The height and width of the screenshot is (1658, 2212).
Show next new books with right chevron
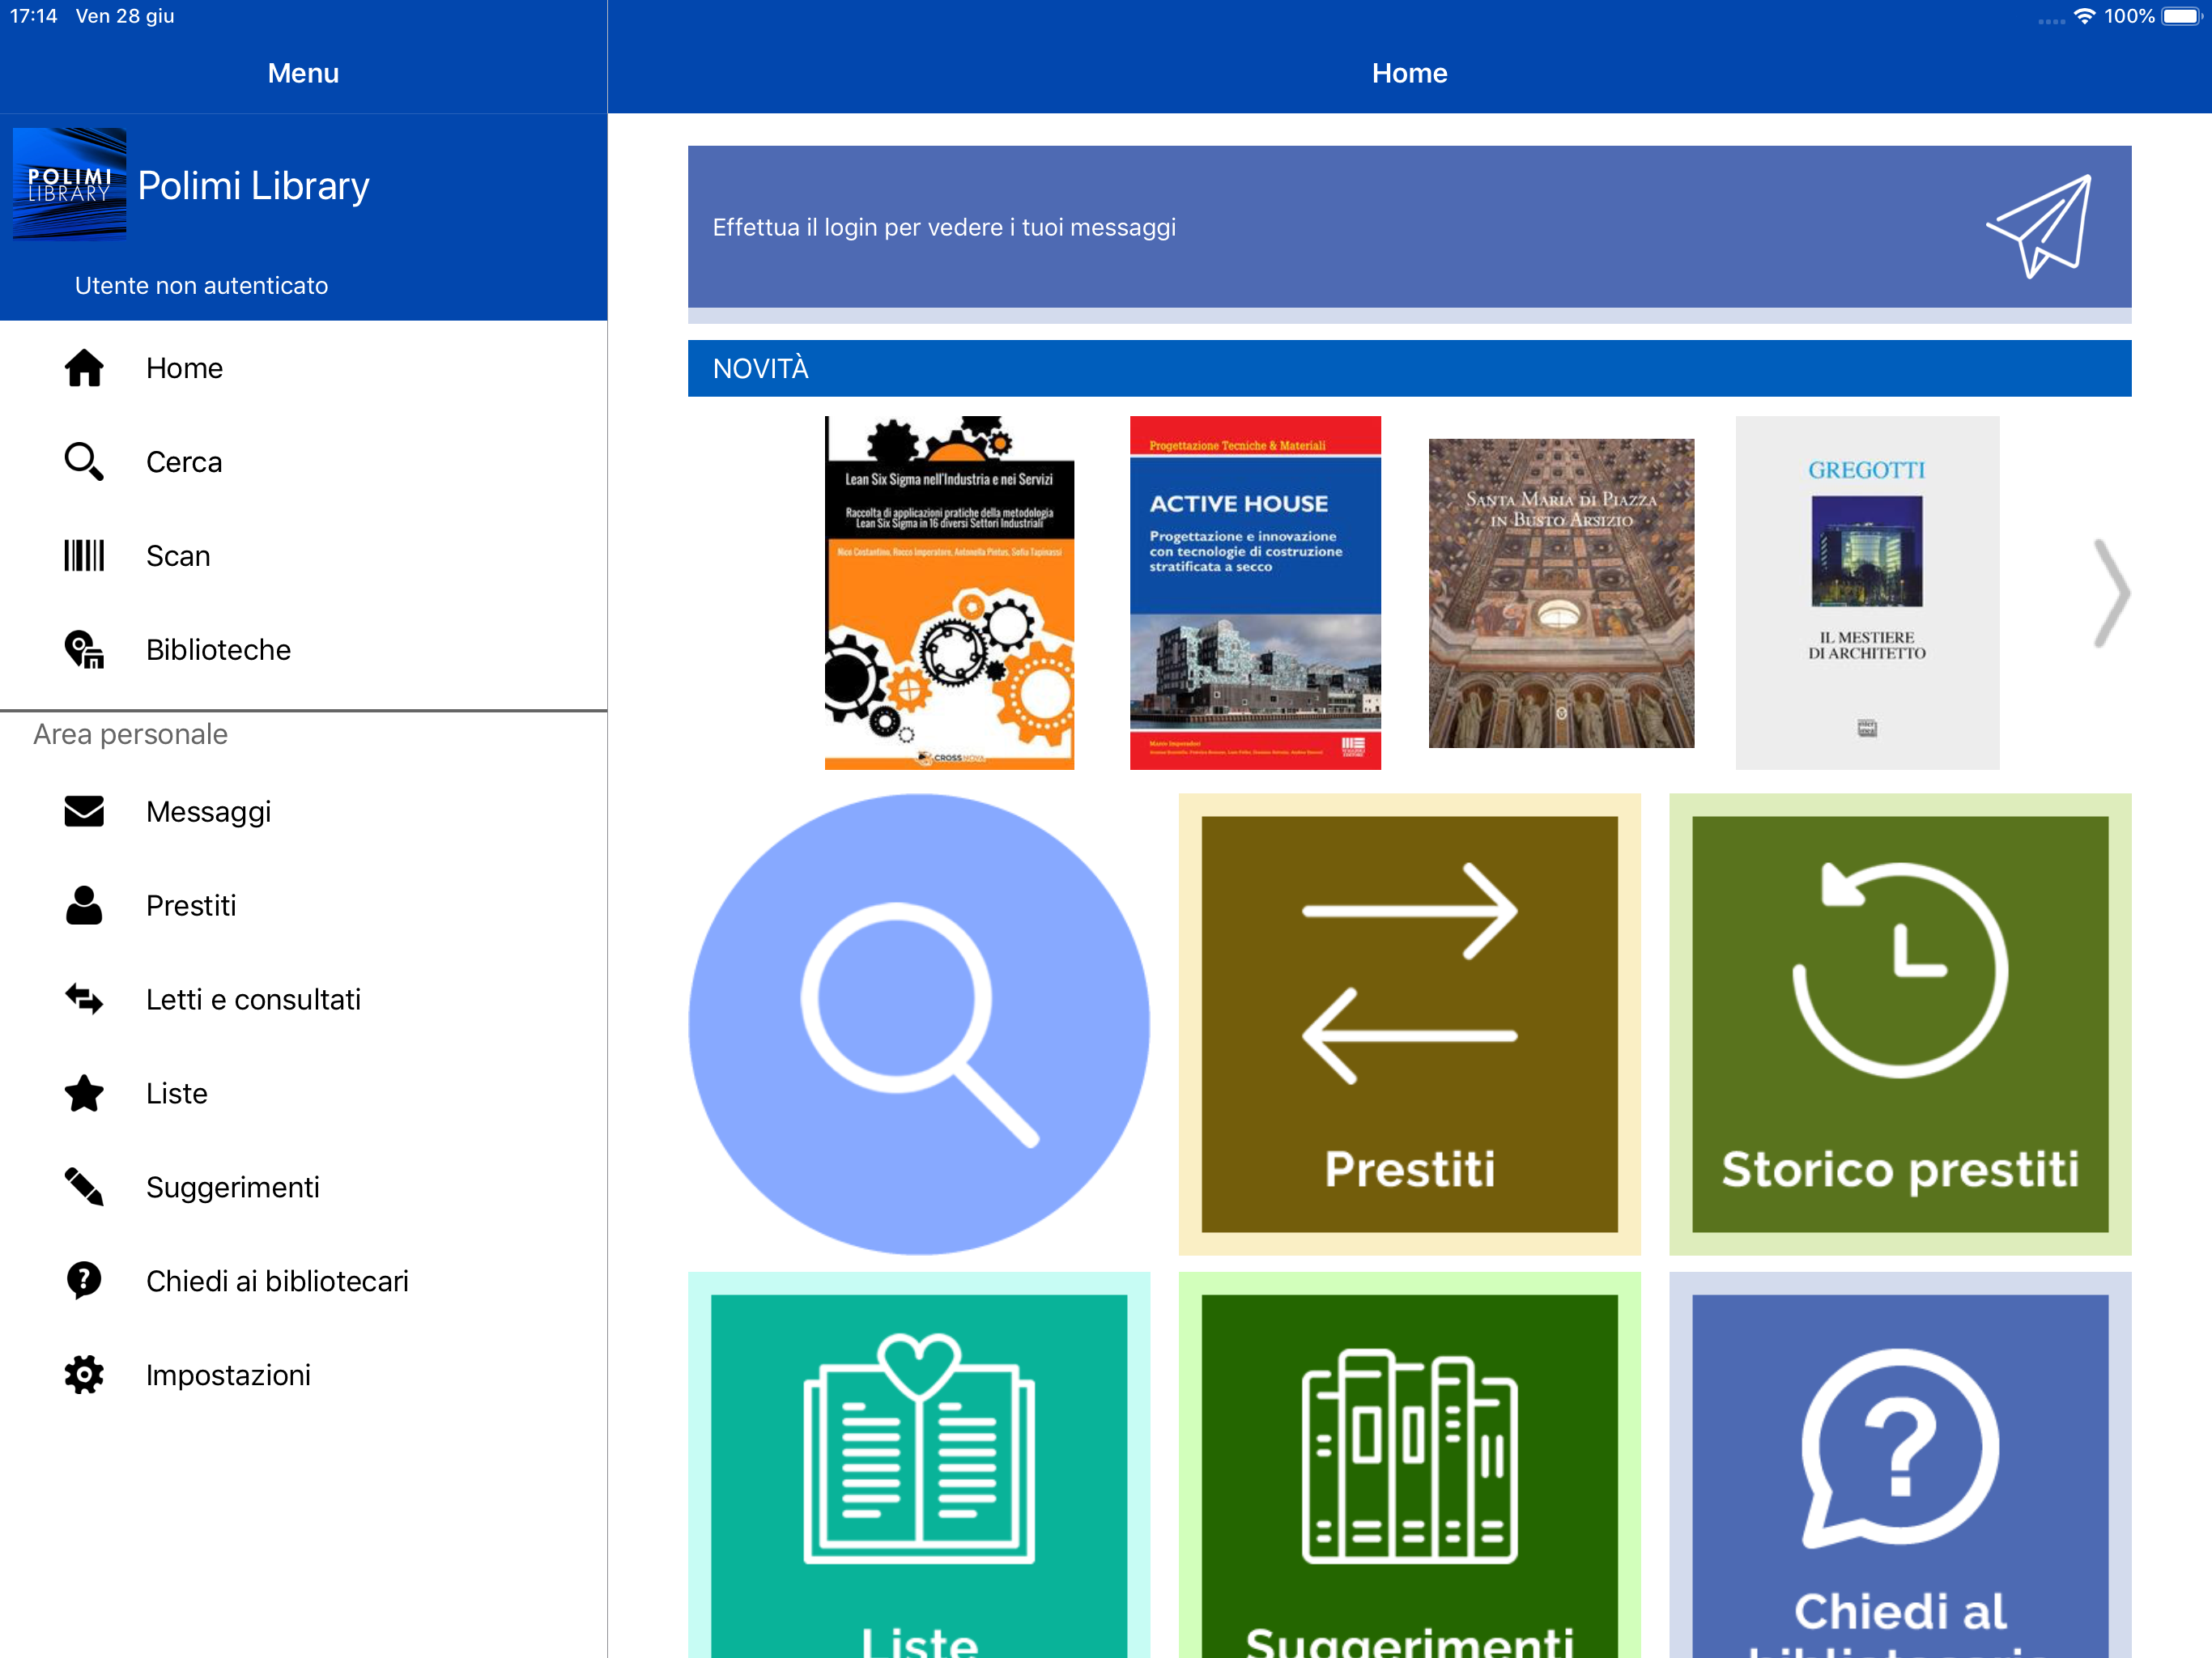(x=2110, y=593)
